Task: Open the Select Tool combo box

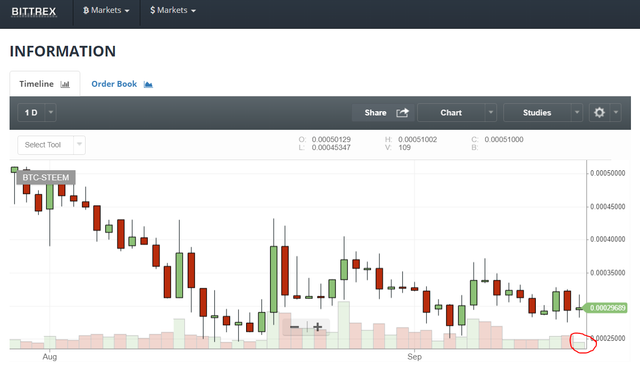Action: [x=51, y=145]
